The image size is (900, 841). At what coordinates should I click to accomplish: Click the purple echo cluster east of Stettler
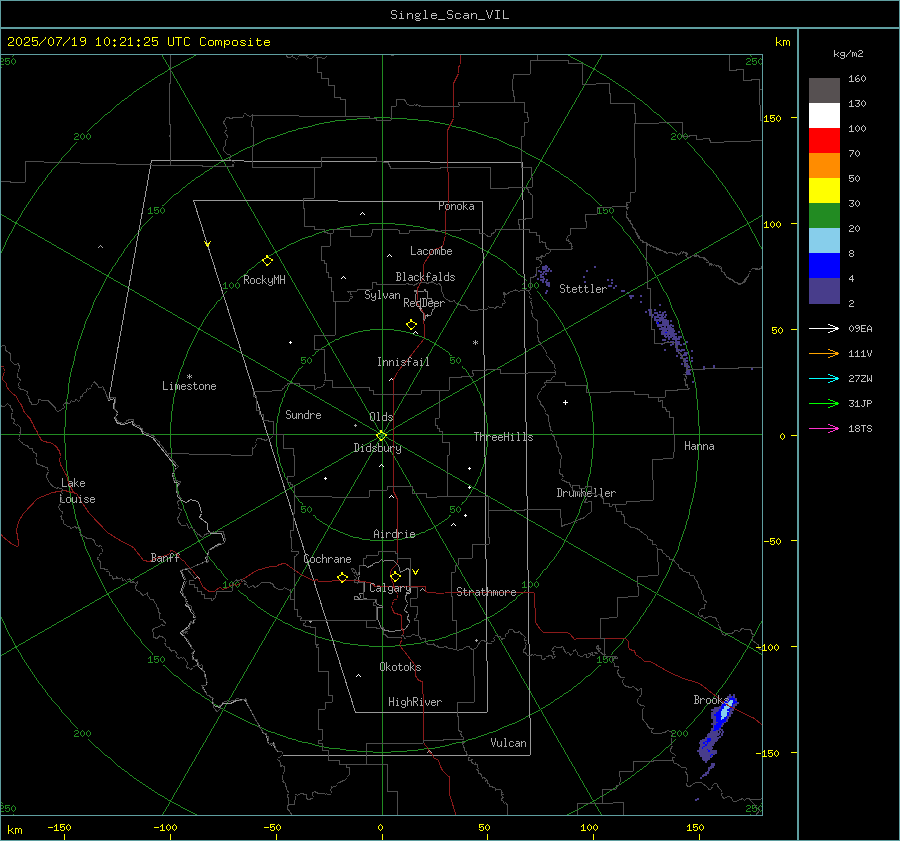(x=670, y=340)
